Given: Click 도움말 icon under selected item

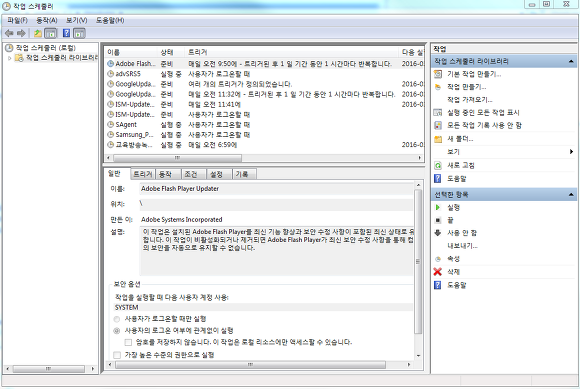Looking at the screenshot, I should tap(438, 285).
